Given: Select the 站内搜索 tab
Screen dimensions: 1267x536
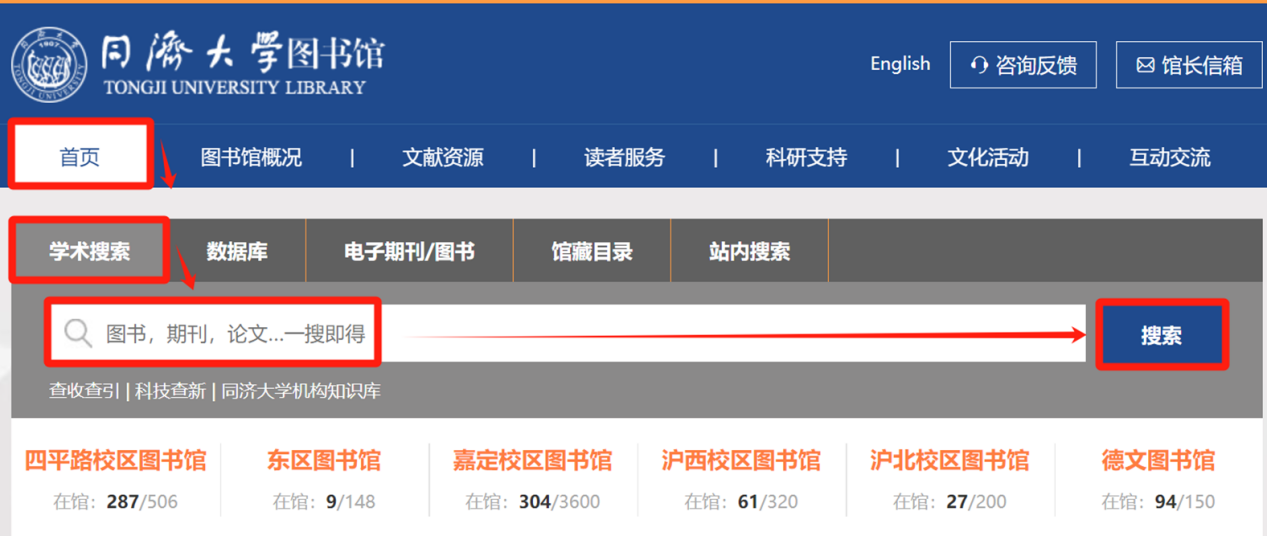Looking at the screenshot, I should [749, 251].
